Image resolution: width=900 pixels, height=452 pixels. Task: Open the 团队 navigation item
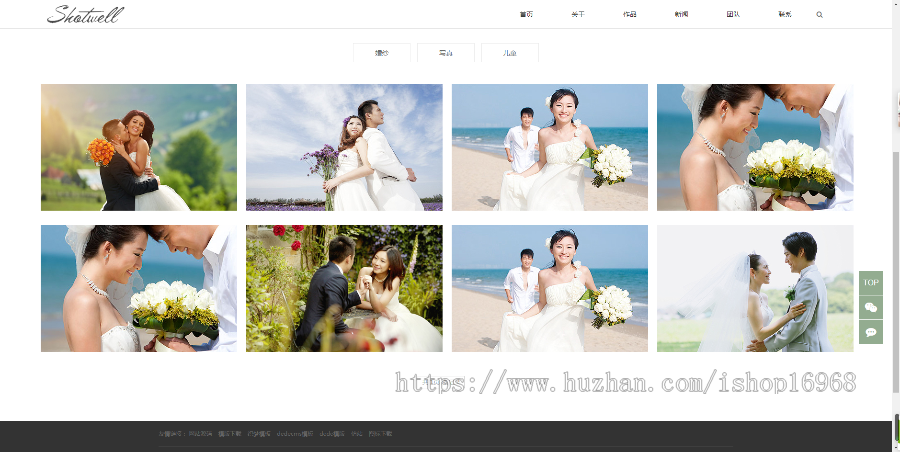coord(733,14)
